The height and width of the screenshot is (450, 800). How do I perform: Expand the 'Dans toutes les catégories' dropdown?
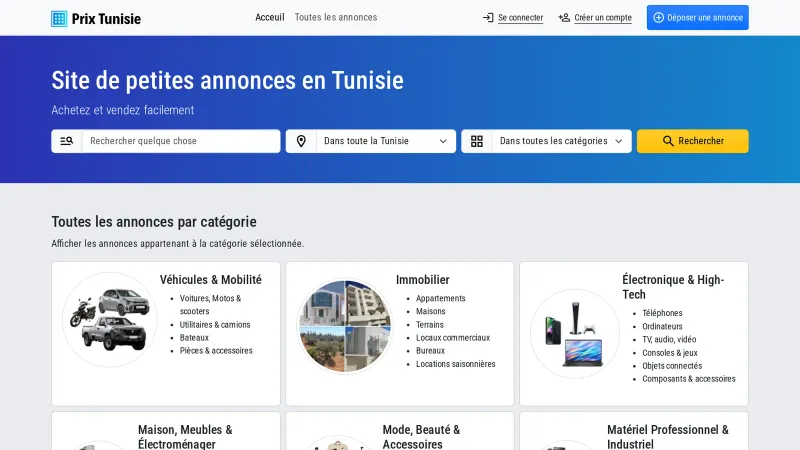[x=560, y=141]
